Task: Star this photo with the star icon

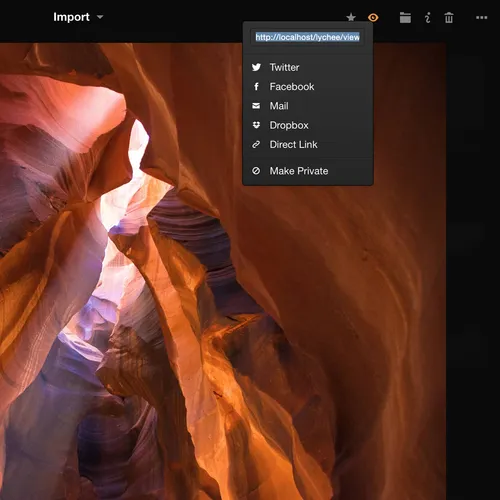Action: click(x=351, y=17)
